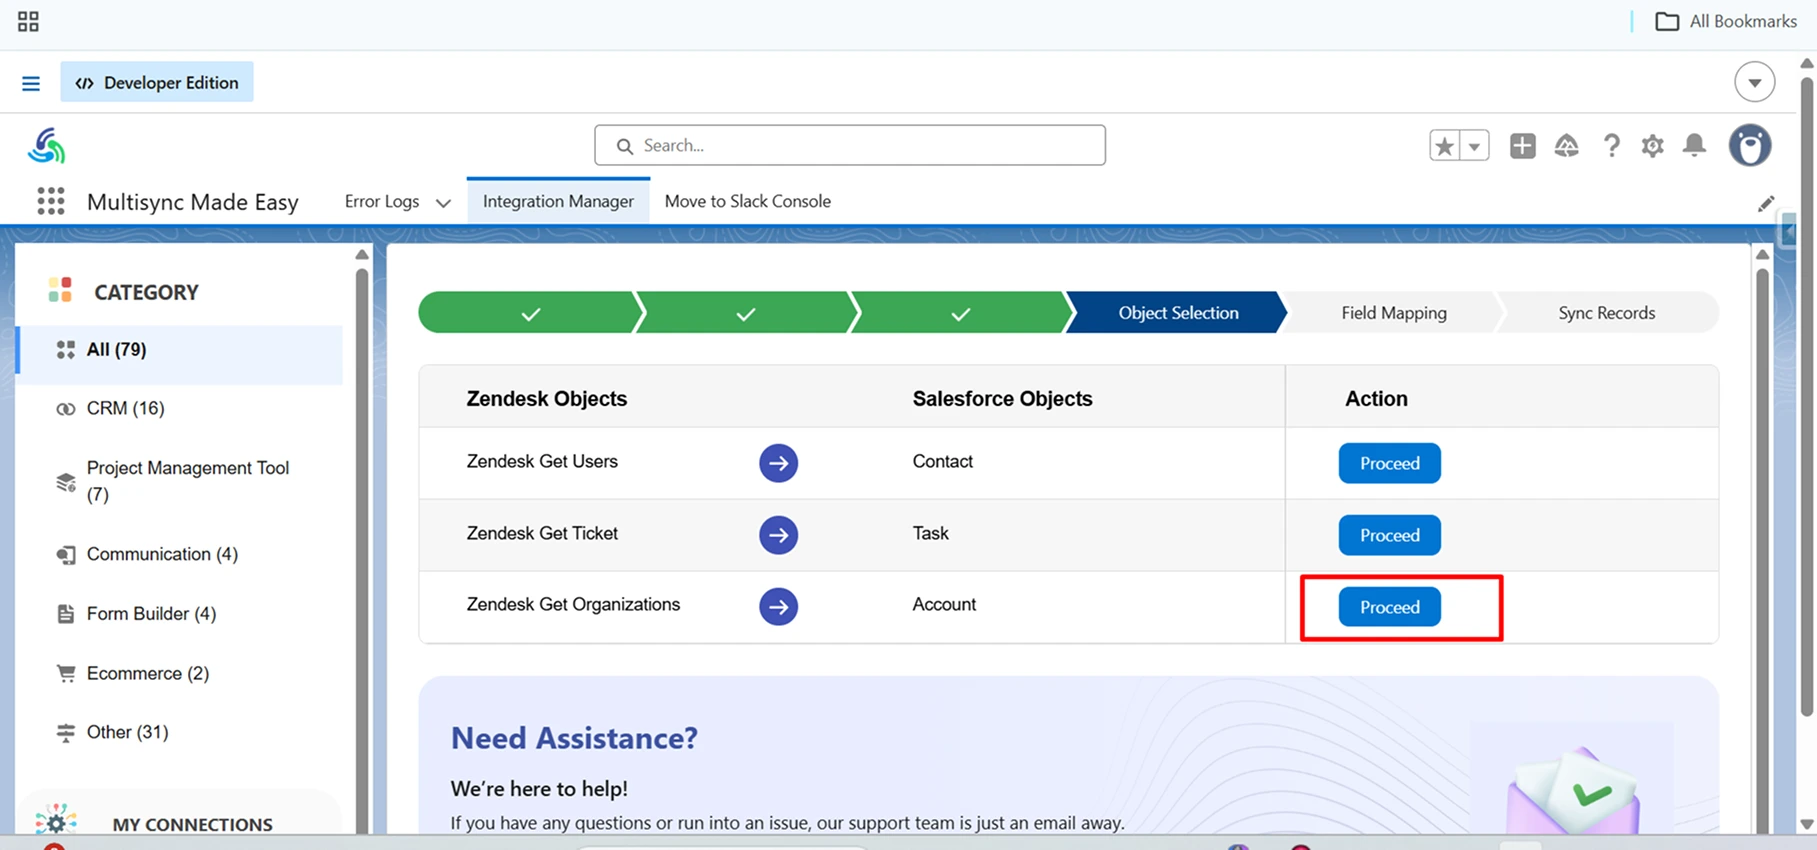Open the Error Logs tab
This screenshot has width=1817, height=850.
(x=382, y=201)
